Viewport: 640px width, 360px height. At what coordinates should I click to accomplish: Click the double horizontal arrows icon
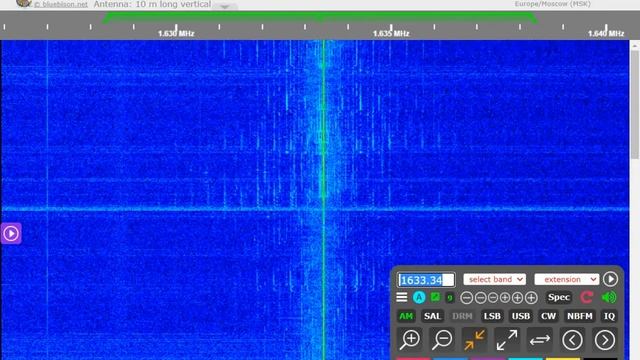pos(540,340)
